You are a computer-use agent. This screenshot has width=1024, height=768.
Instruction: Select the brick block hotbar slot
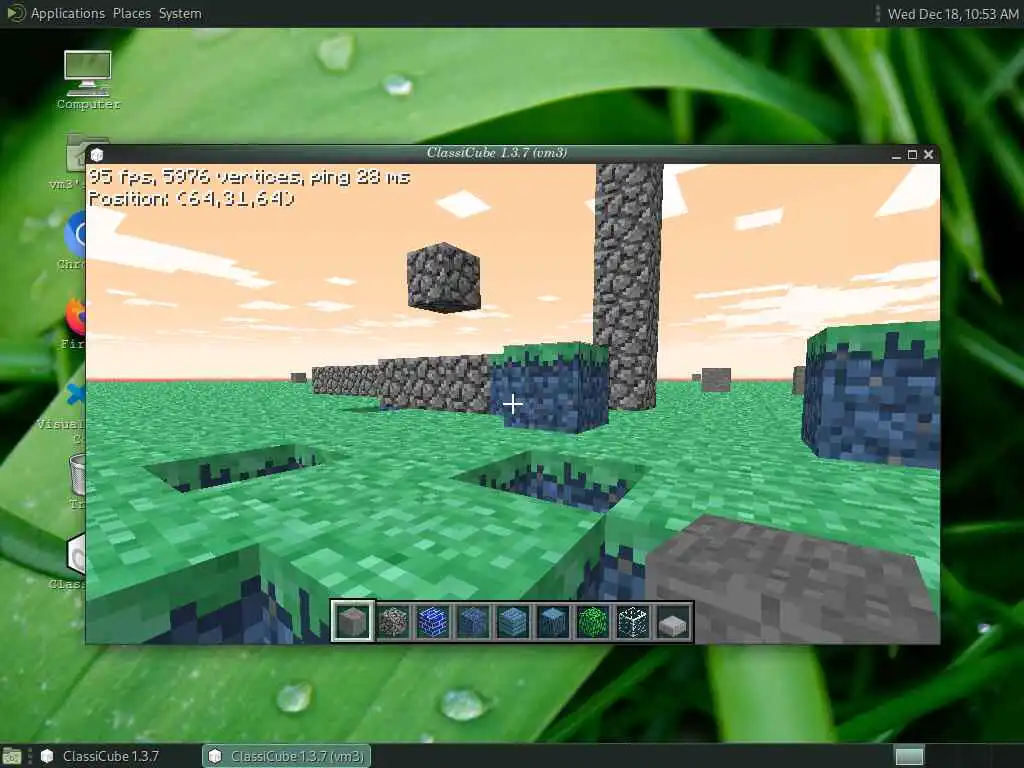click(x=433, y=621)
